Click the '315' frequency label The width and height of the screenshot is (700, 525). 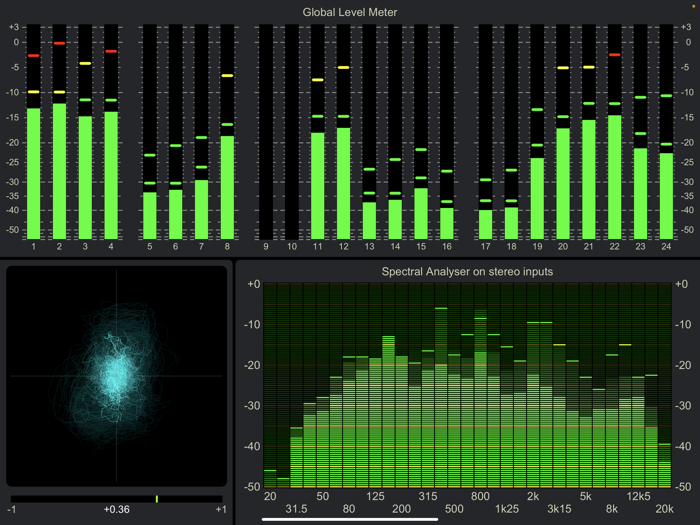(428, 496)
